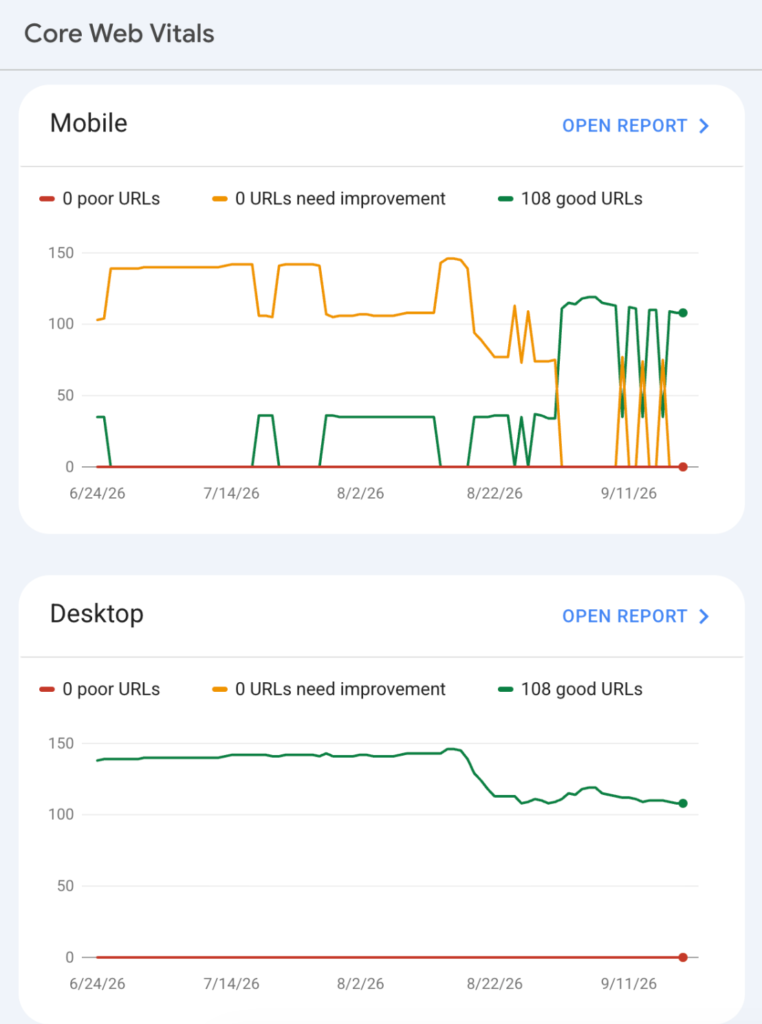Click the 6/24/26 date label on Mobile chart
Viewport: 762px width, 1024px height.
click(97, 493)
